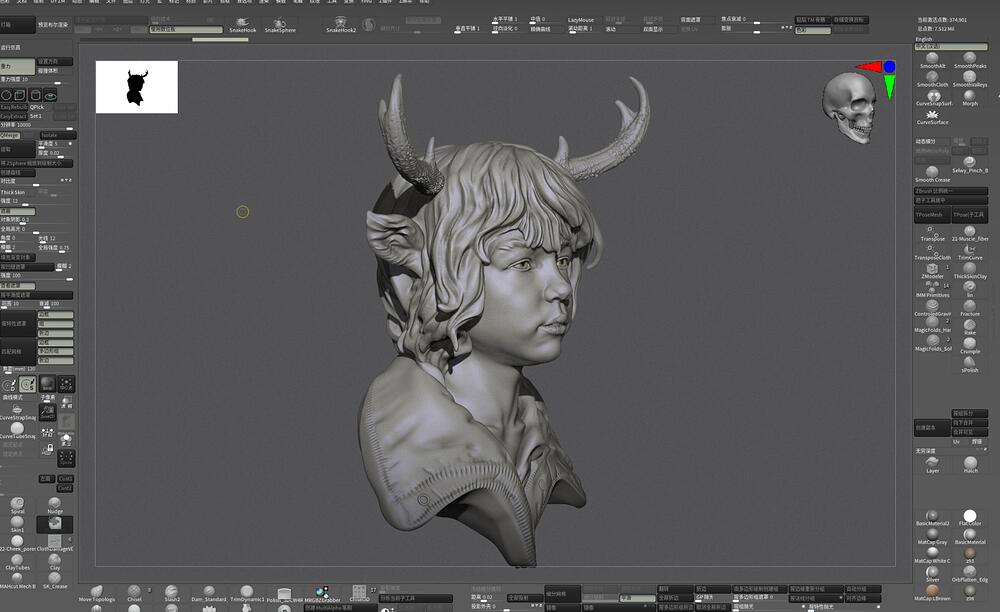The height and width of the screenshot is (612, 1000).
Task: Pick the Chisel brush
Action: [x=134, y=594]
